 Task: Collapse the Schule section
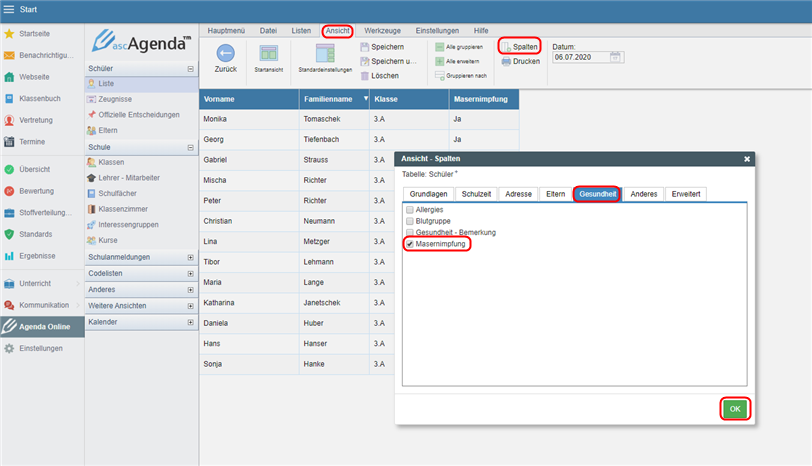click(191, 148)
